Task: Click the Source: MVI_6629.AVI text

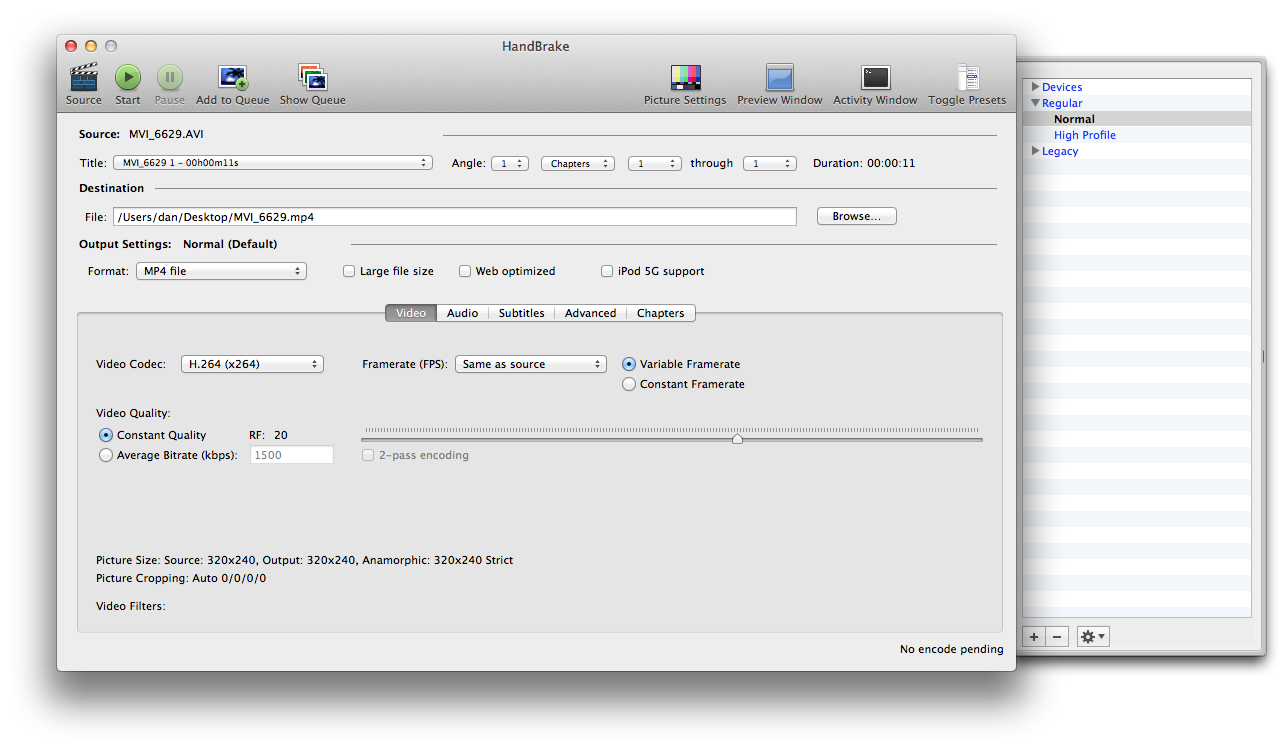Action: coord(141,134)
